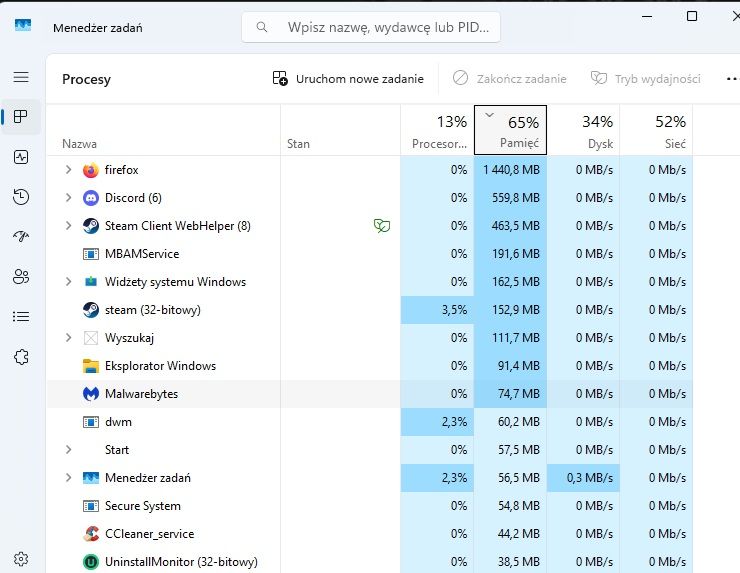This screenshot has height=573, width=740.
Task: Click the 1 440,8 MB memory value
Action: [x=511, y=170]
